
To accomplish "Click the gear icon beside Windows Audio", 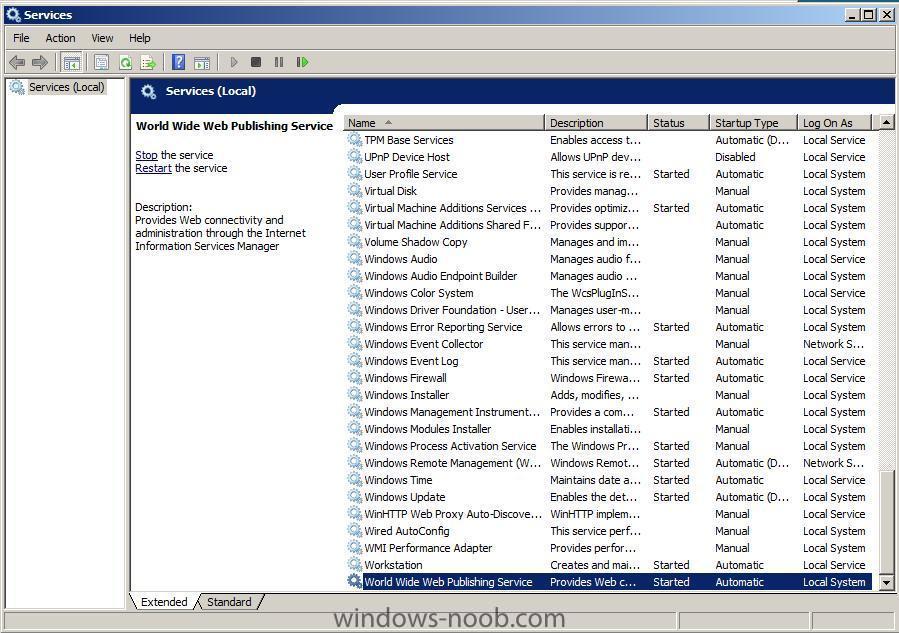I will [355, 259].
